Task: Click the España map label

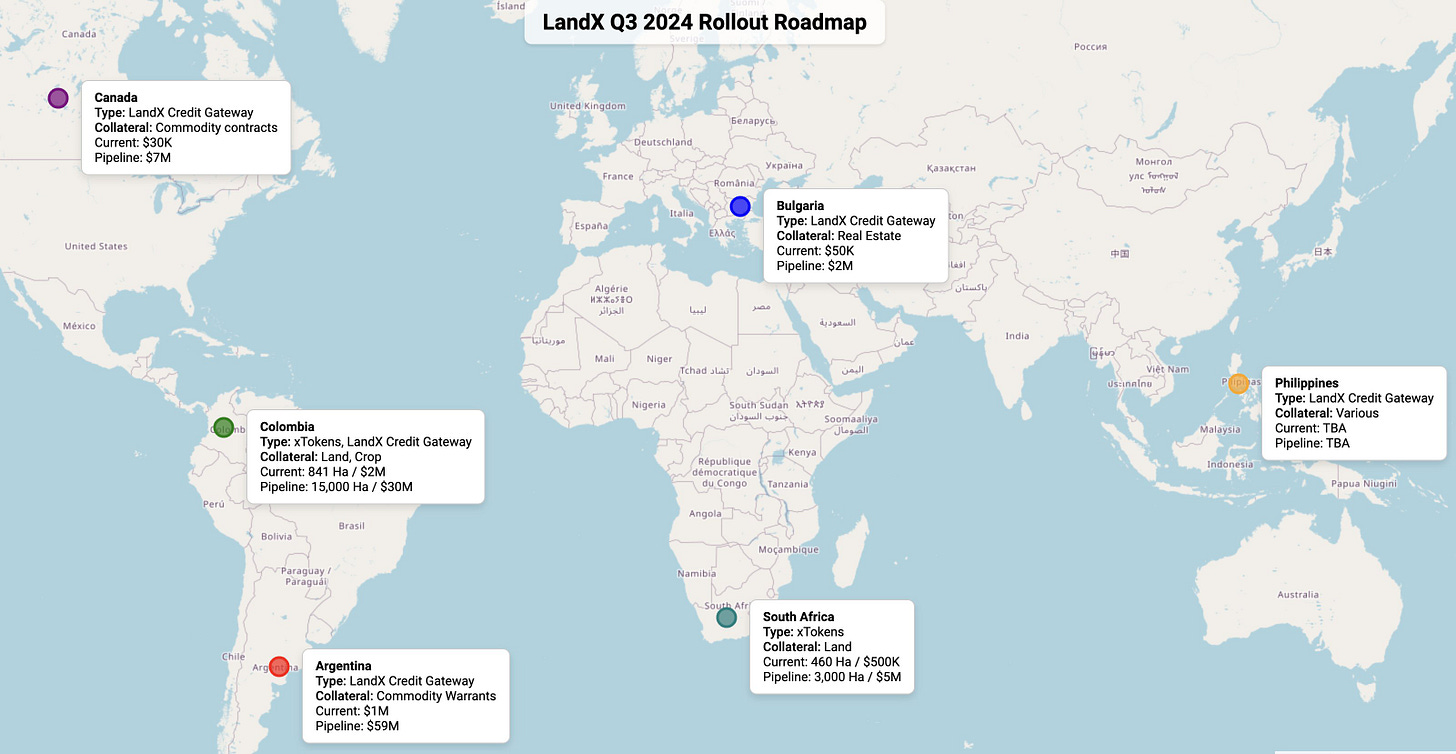Action: (591, 226)
